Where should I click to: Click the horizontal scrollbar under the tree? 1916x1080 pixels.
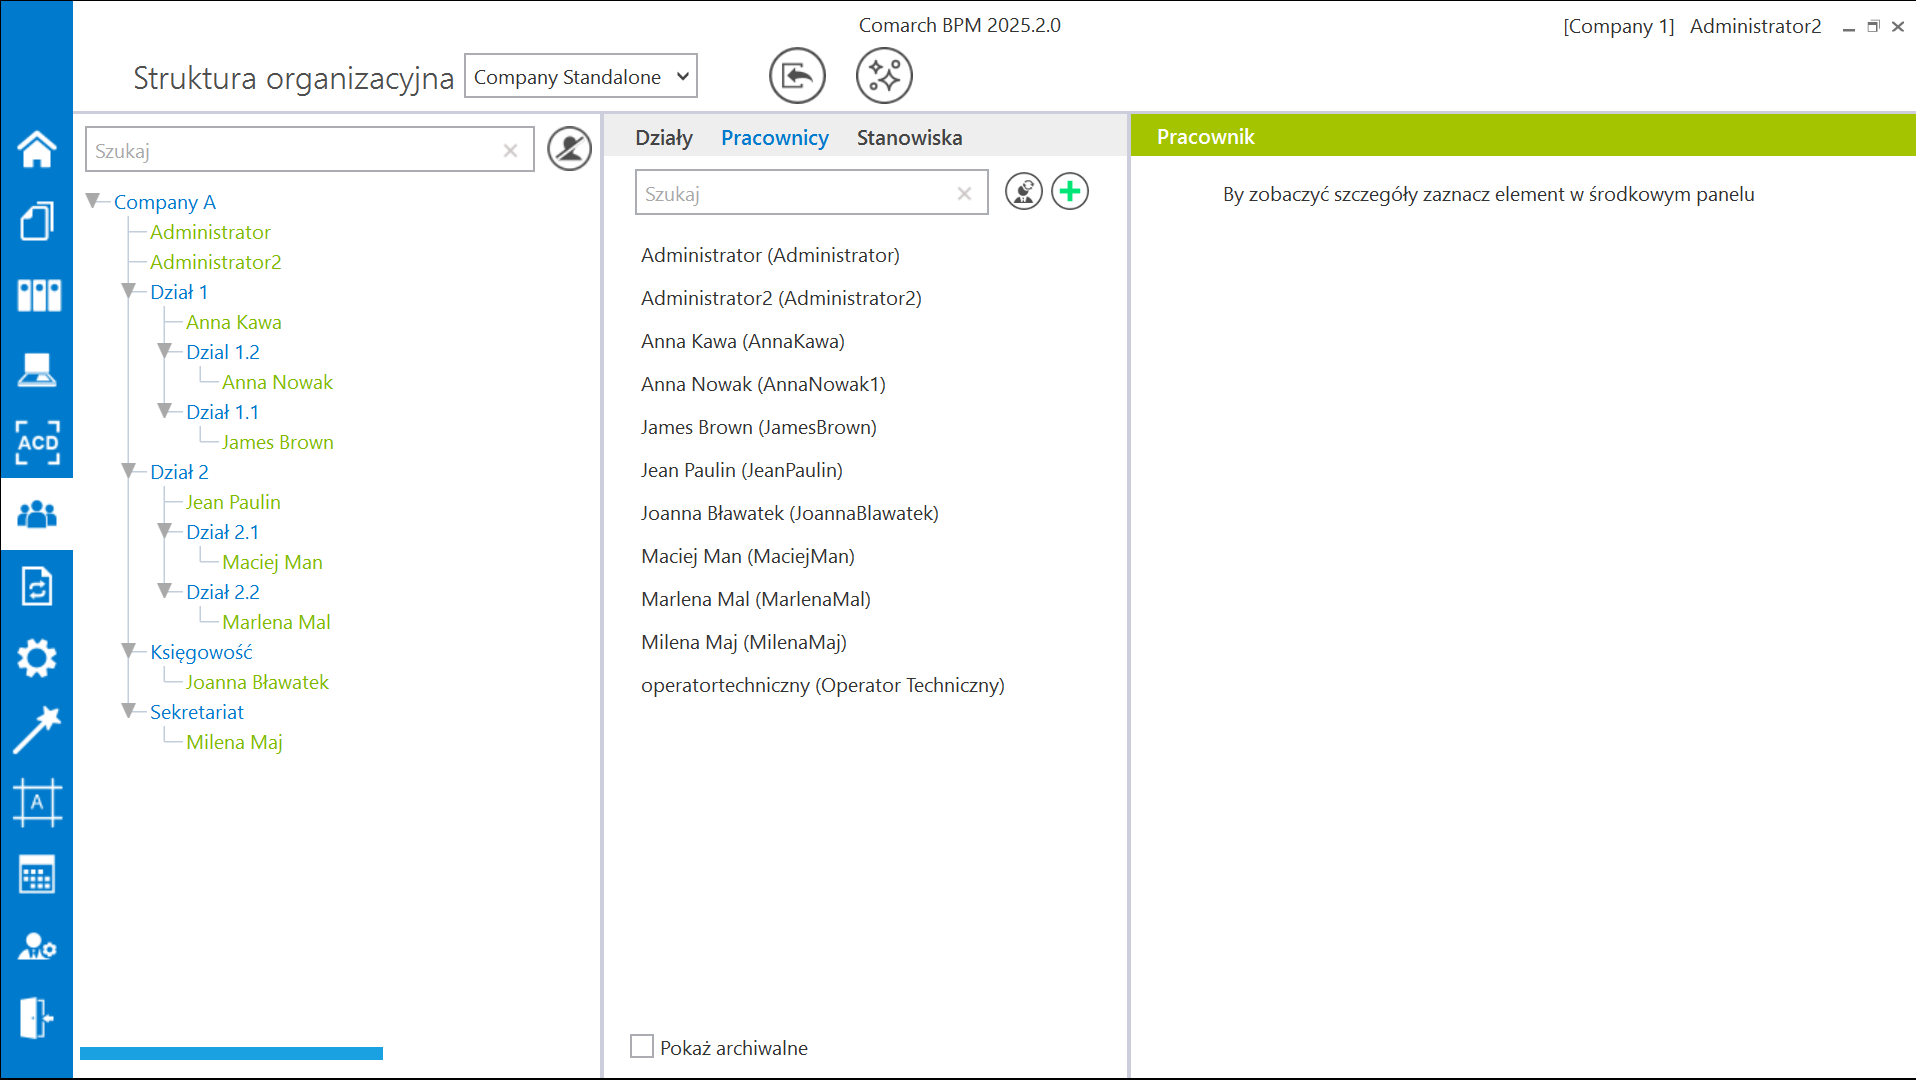pos(231,1053)
